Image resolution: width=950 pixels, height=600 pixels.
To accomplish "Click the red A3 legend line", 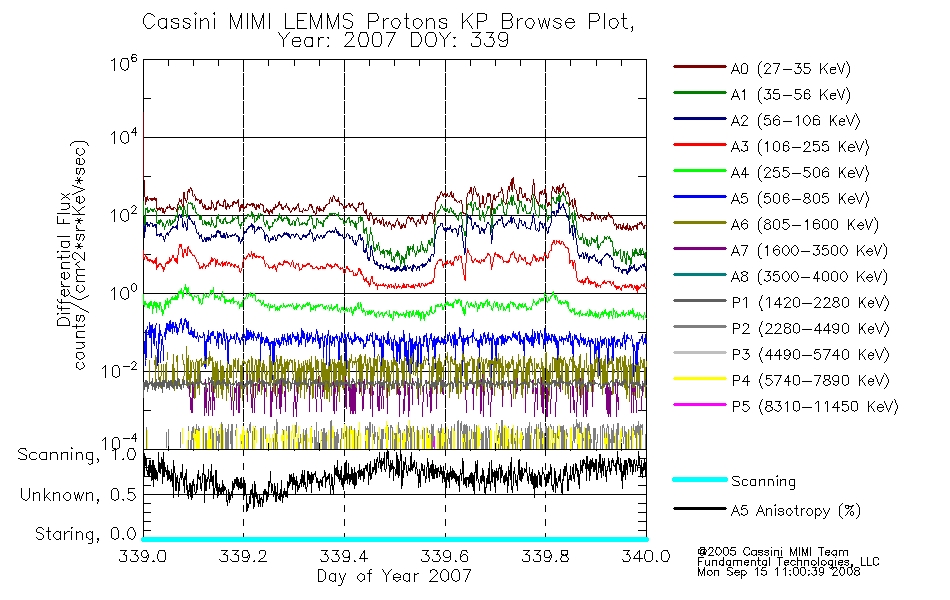I will (699, 144).
